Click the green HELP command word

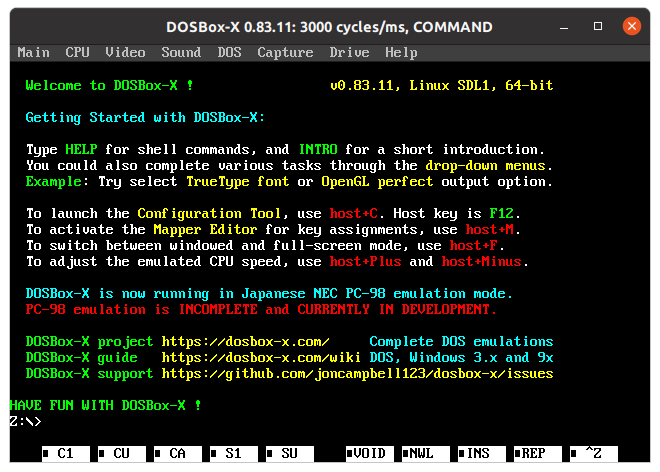(x=82, y=149)
